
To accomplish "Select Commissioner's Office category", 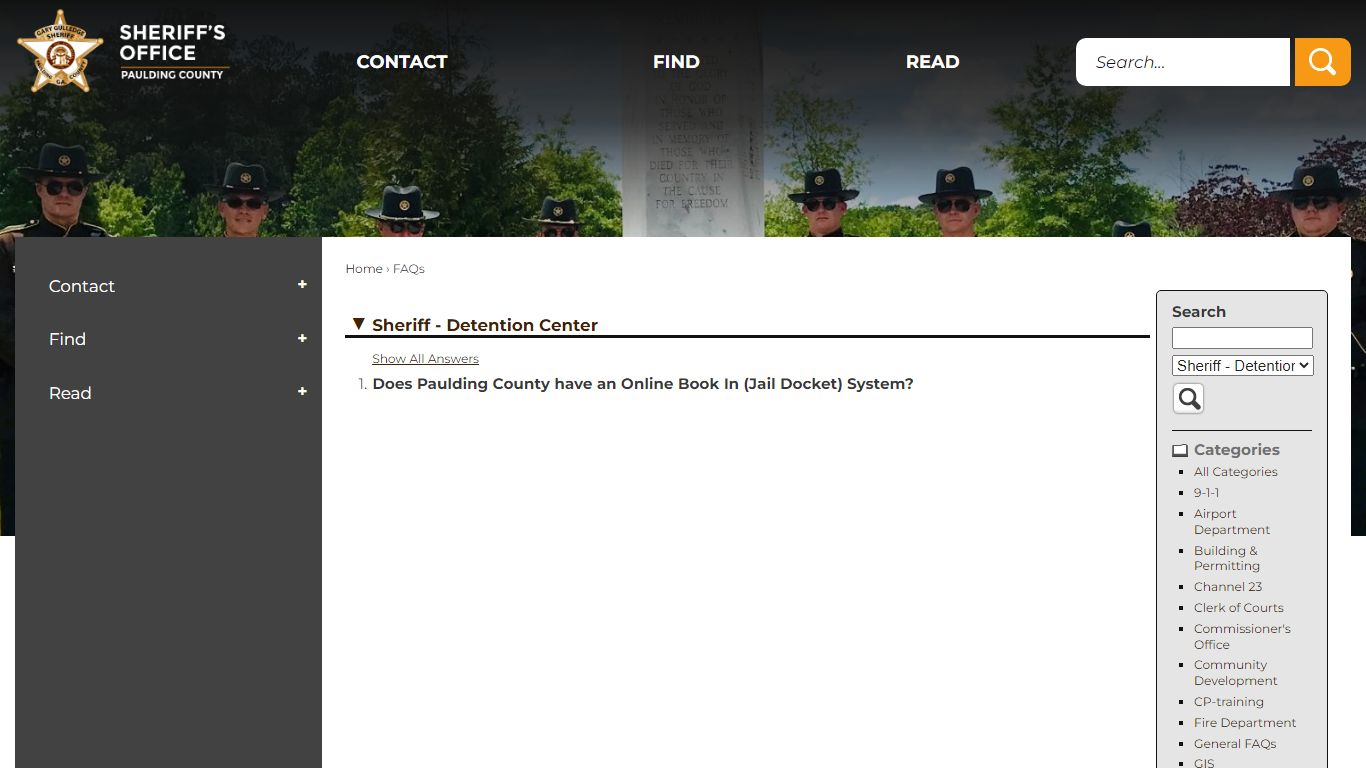I will (x=1242, y=637).
